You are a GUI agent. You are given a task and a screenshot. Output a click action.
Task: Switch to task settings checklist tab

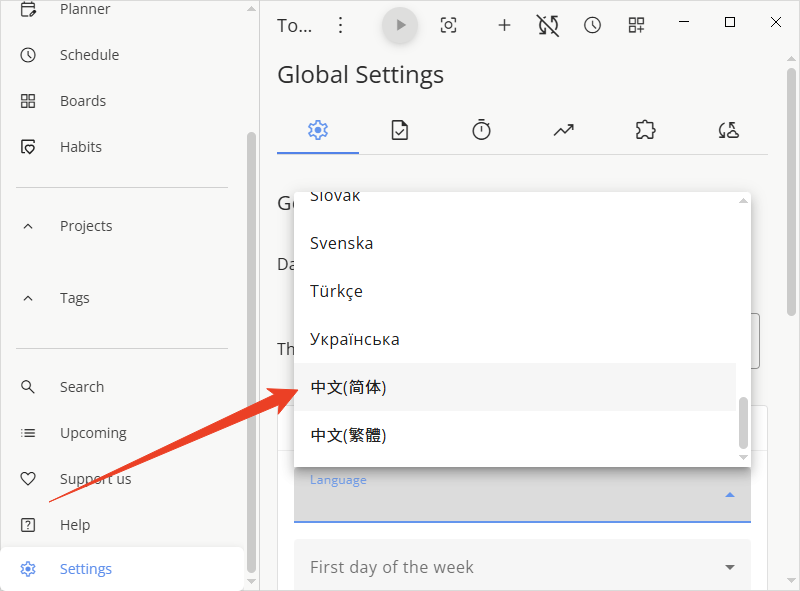tap(399, 130)
